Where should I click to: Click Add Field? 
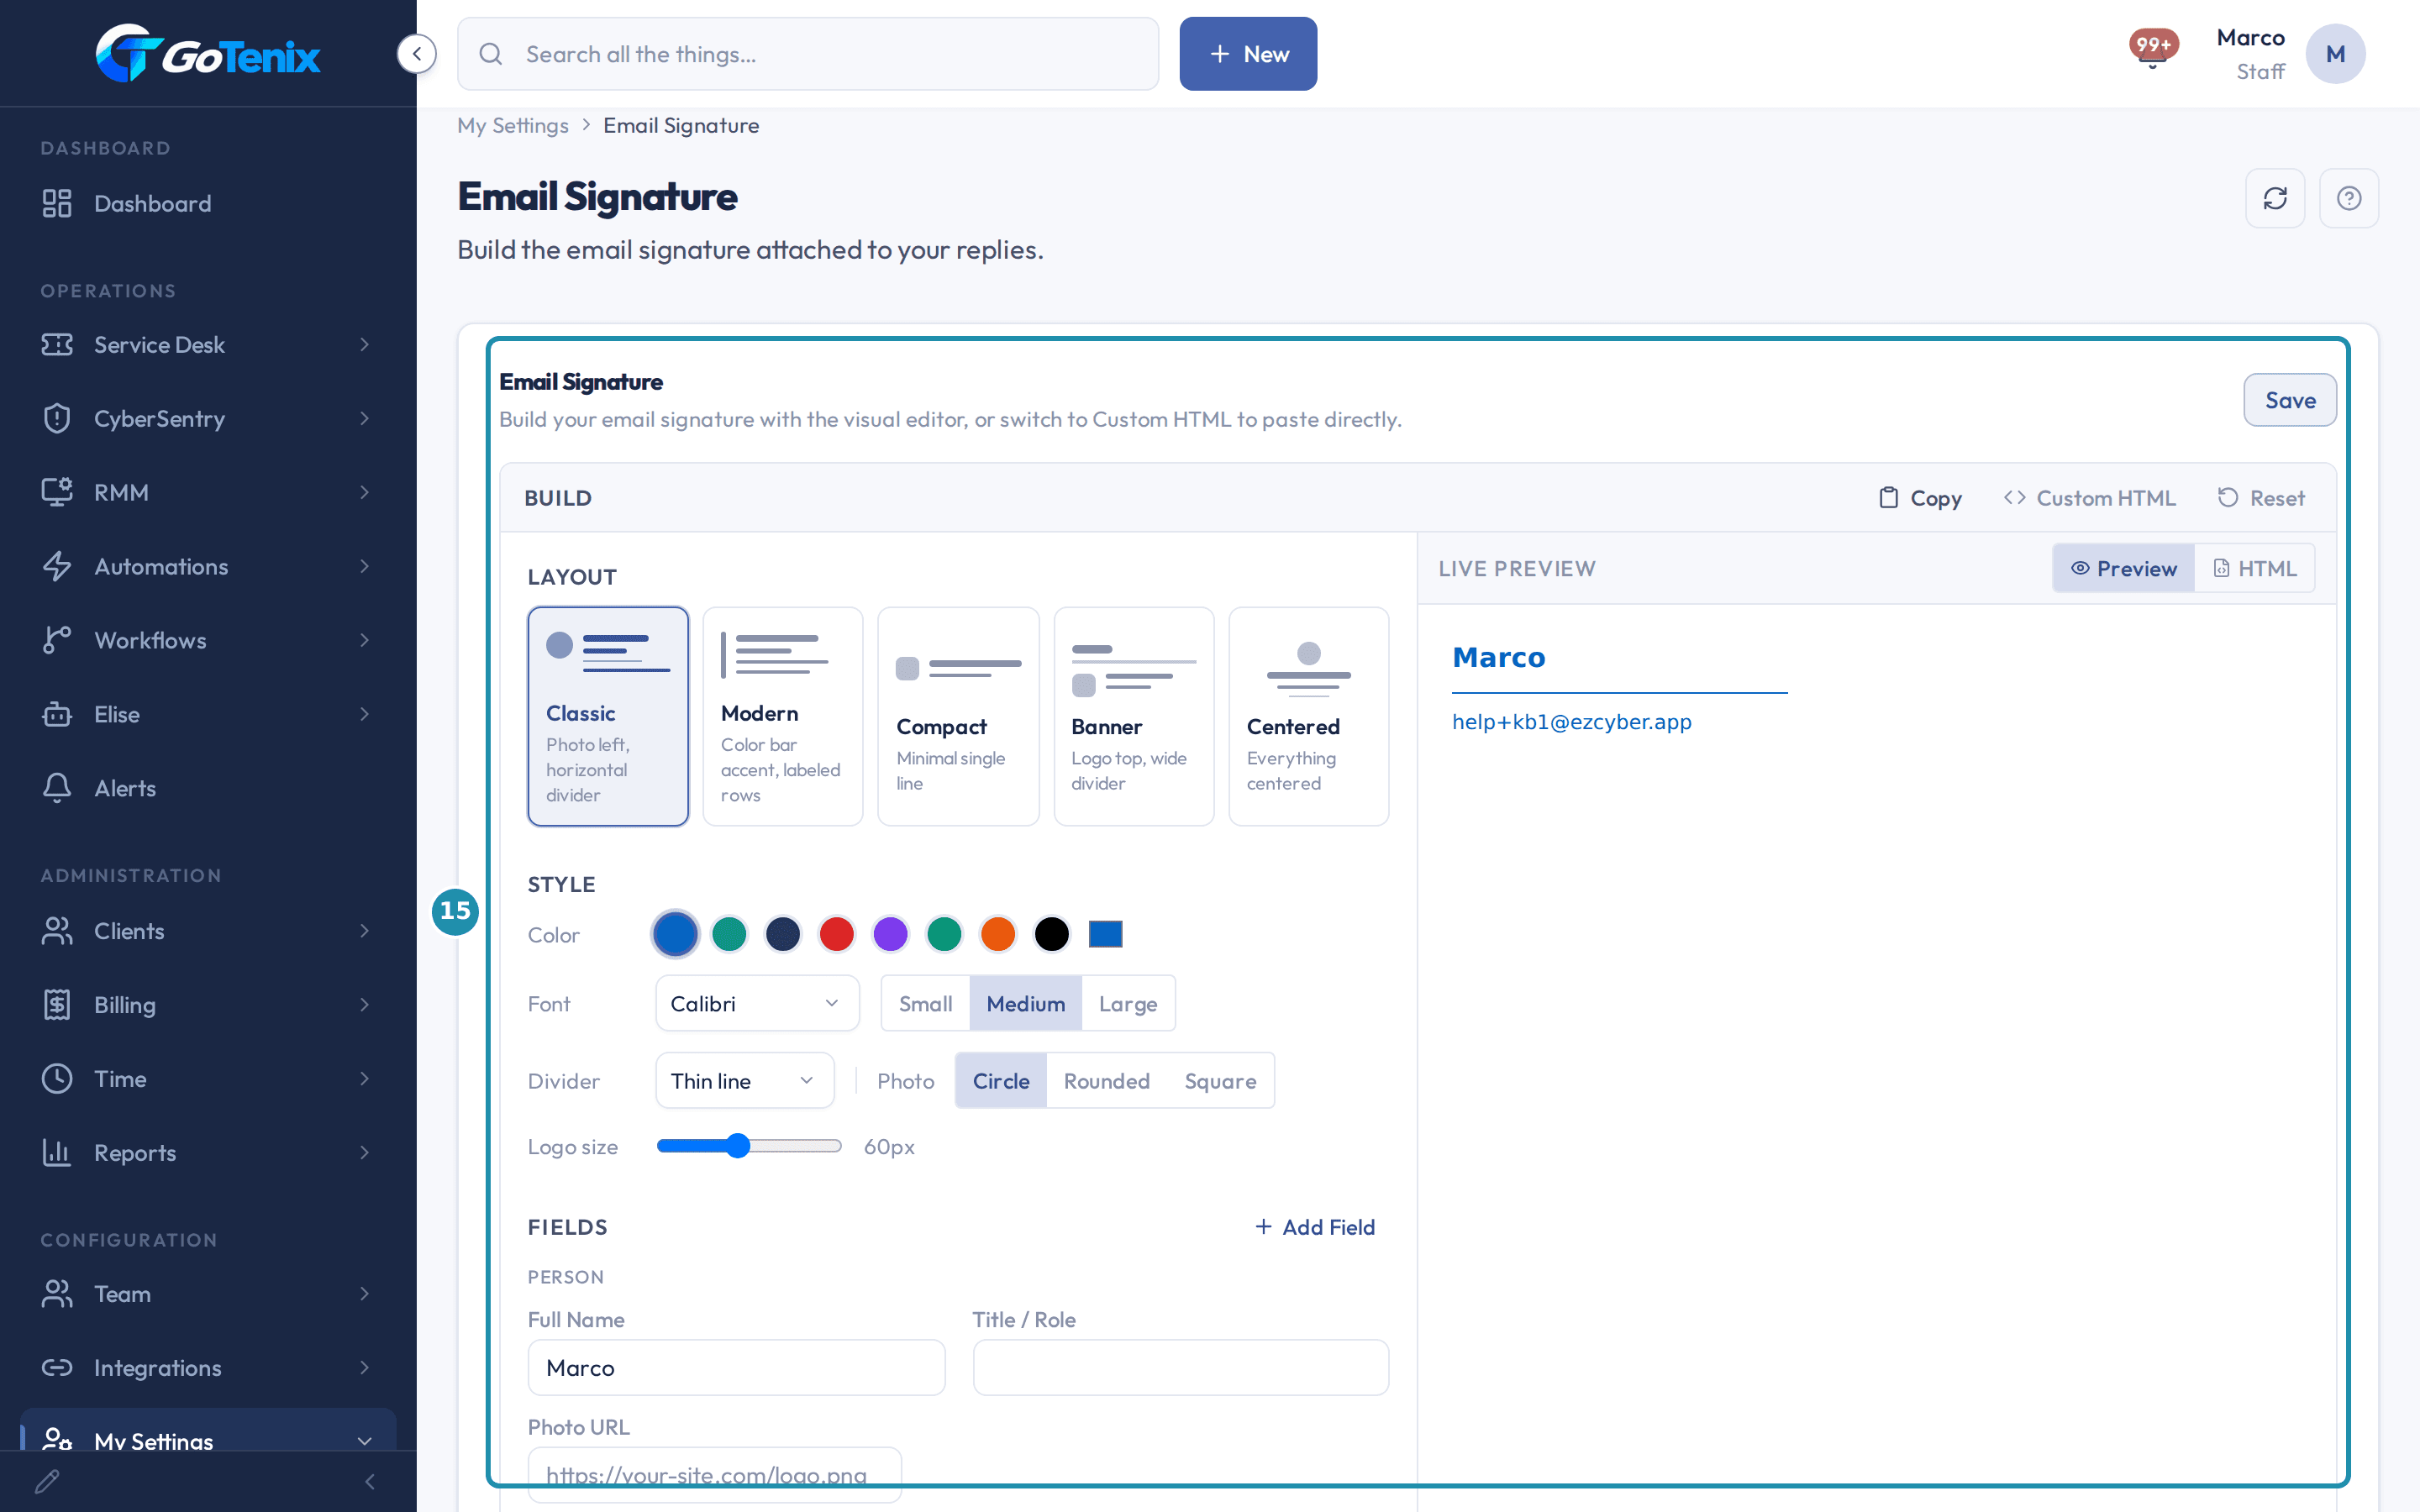[1314, 1226]
